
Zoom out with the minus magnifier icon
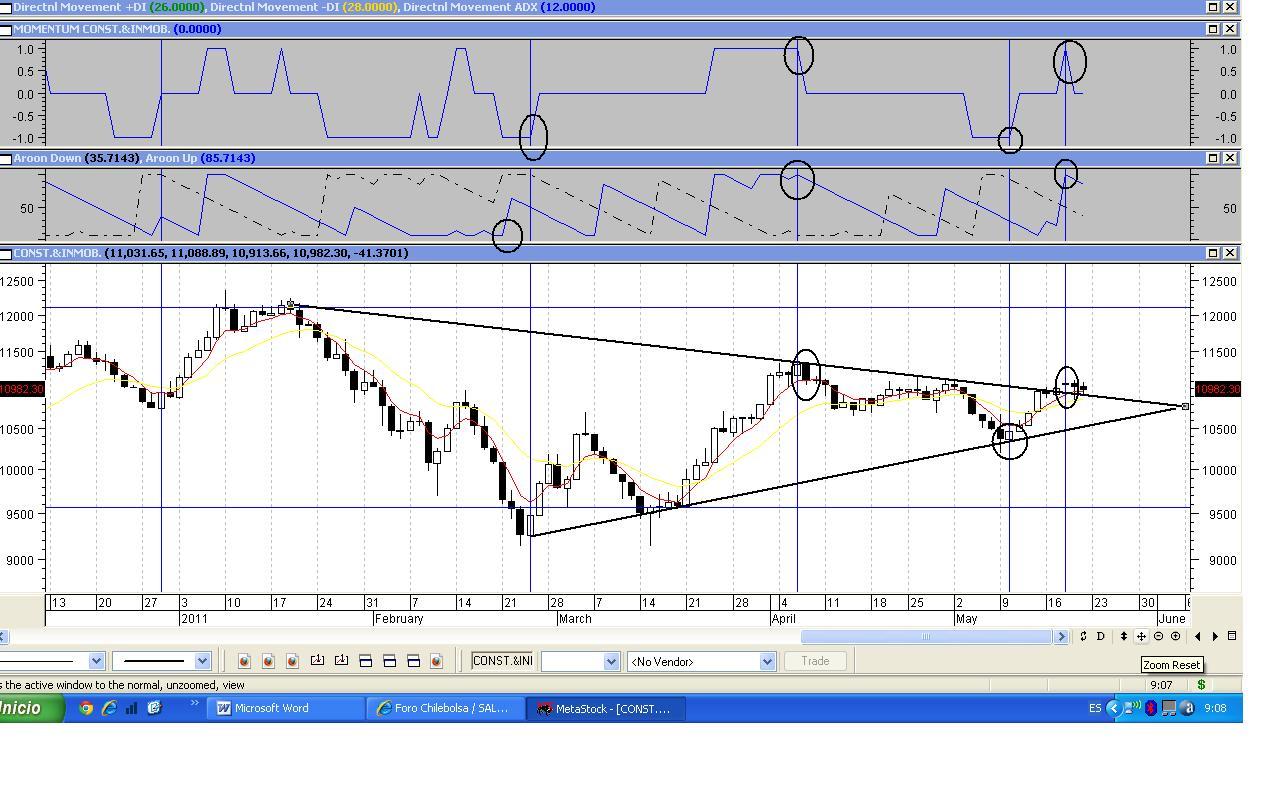1158,636
